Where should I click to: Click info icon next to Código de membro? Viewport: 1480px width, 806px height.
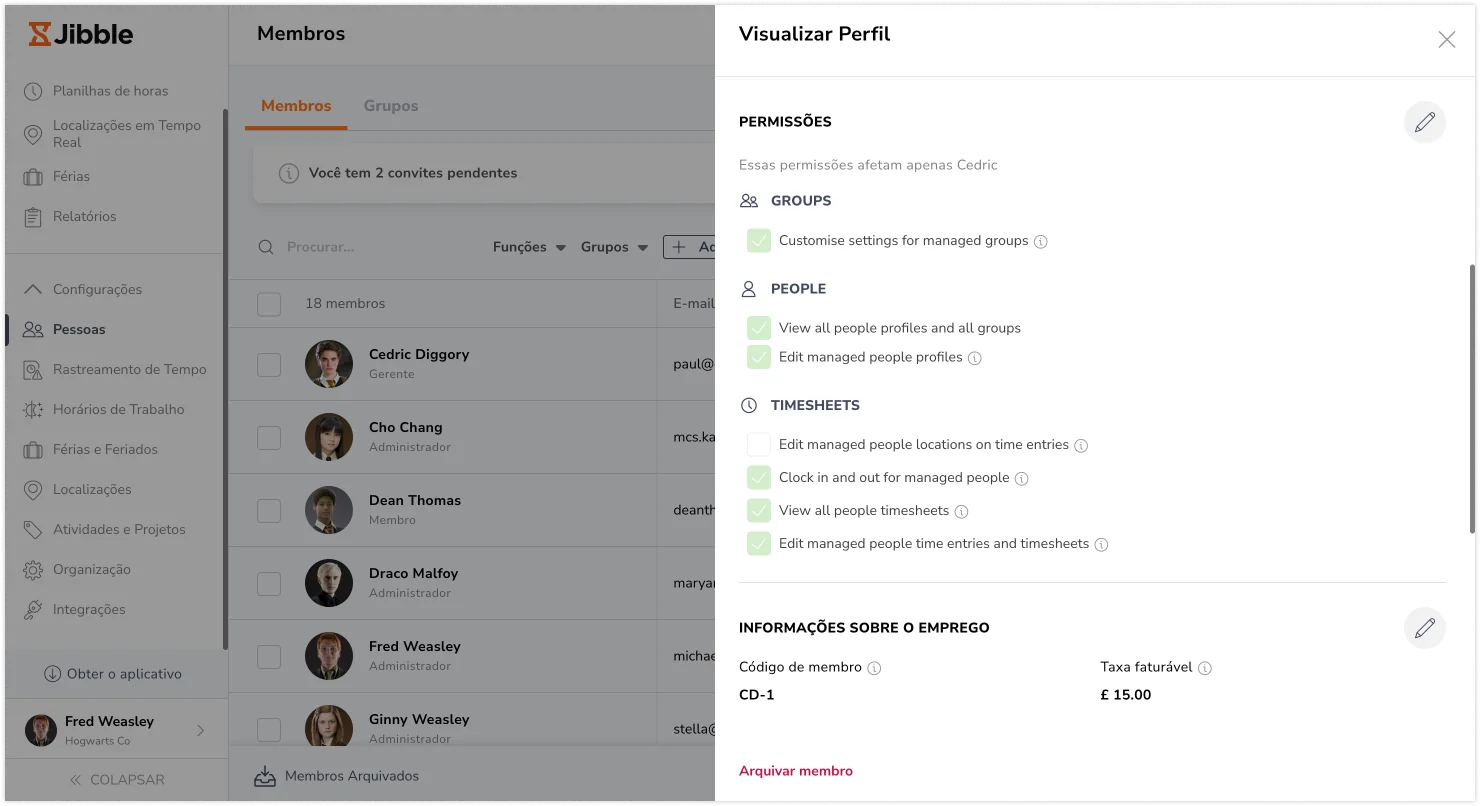coord(874,668)
